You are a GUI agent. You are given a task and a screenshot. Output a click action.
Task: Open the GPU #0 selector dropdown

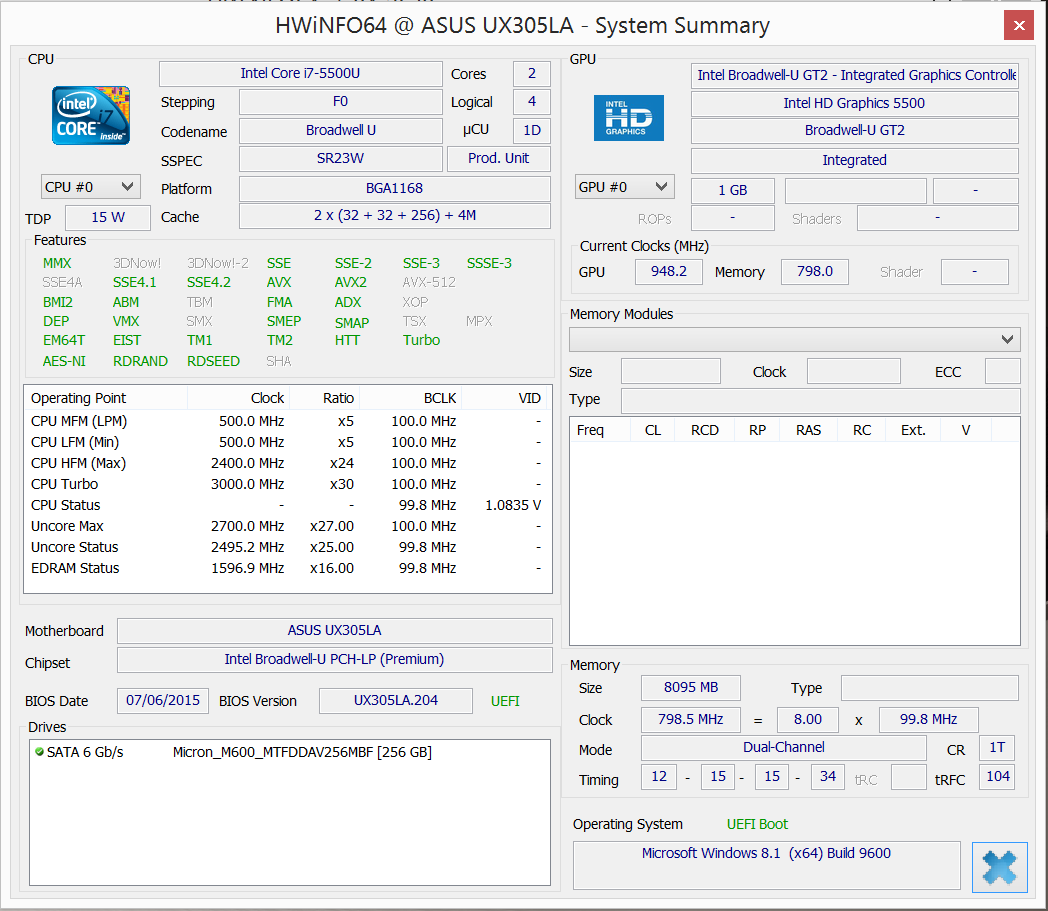coord(624,187)
